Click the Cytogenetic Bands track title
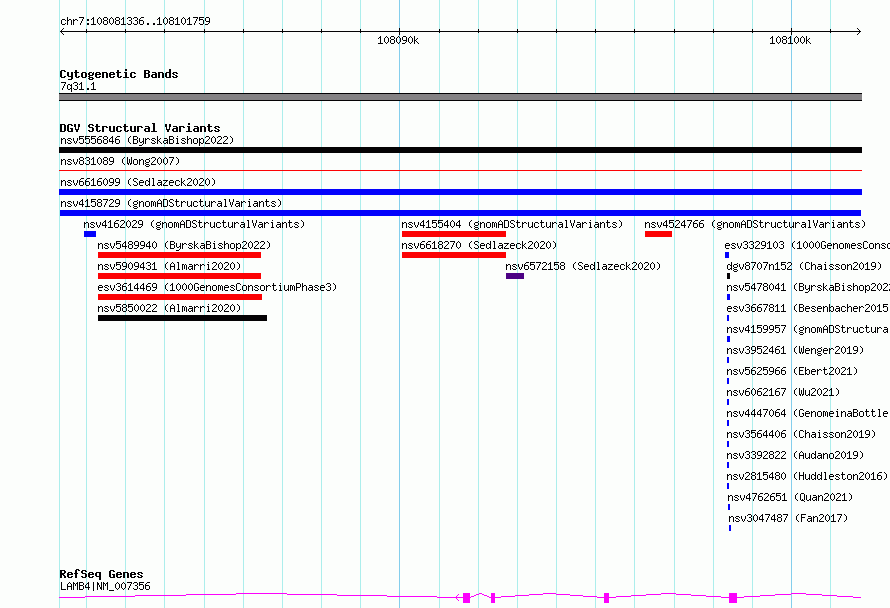890x608 pixels. pos(119,74)
